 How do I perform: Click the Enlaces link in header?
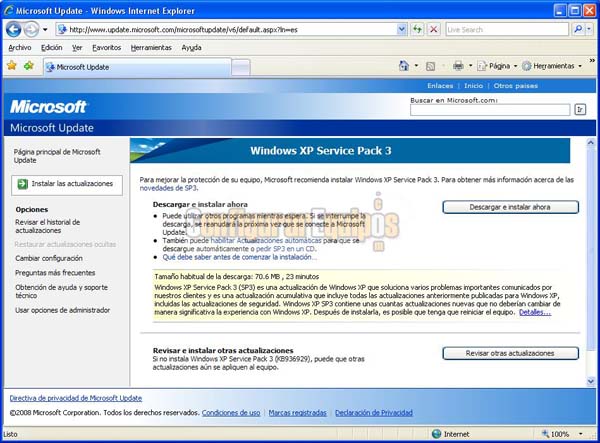tap(440, 86)
